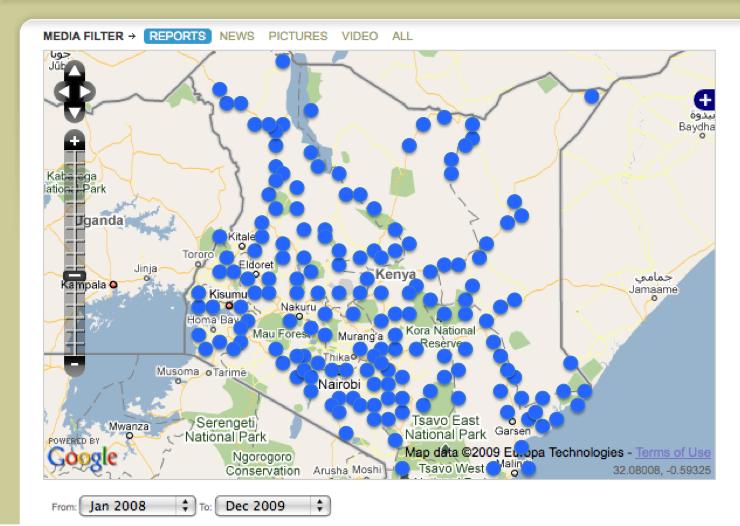The height and width of the screenshot is (526, 740).
Task: Select the REPORTS media filter
Action: (177, 36)
